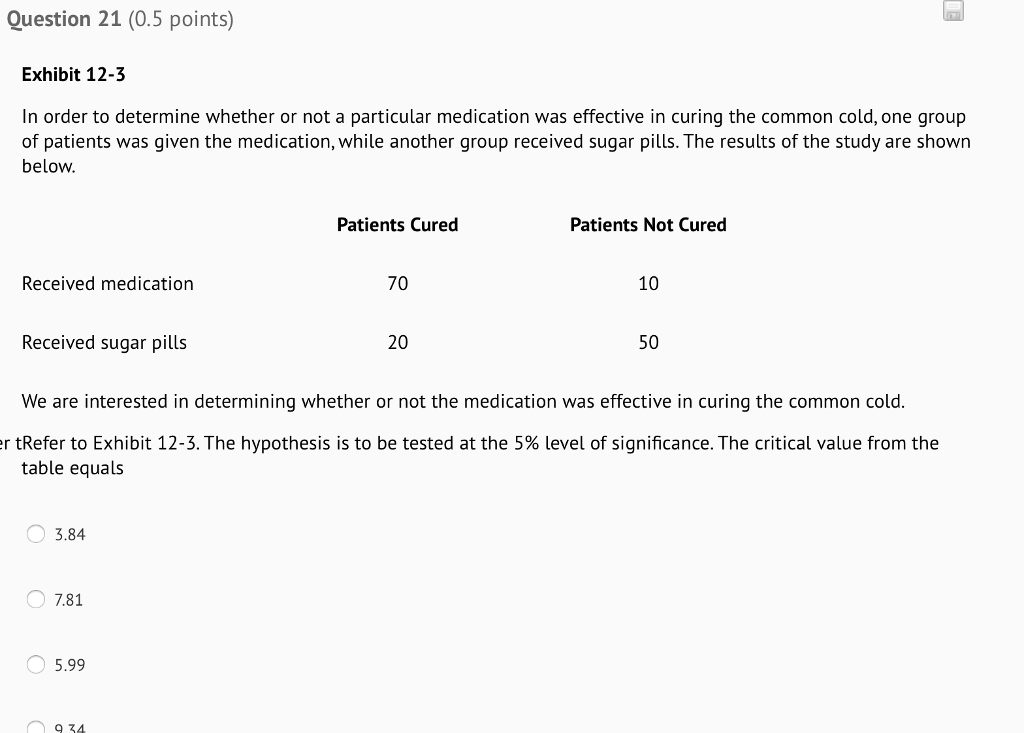Click the Question 21 heading
The image size is (1024, 733).
[64, 19]
